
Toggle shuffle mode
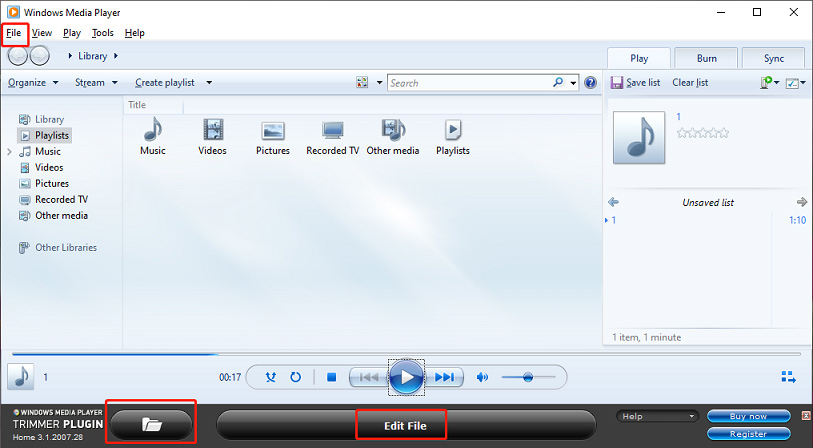click(271, 377)
